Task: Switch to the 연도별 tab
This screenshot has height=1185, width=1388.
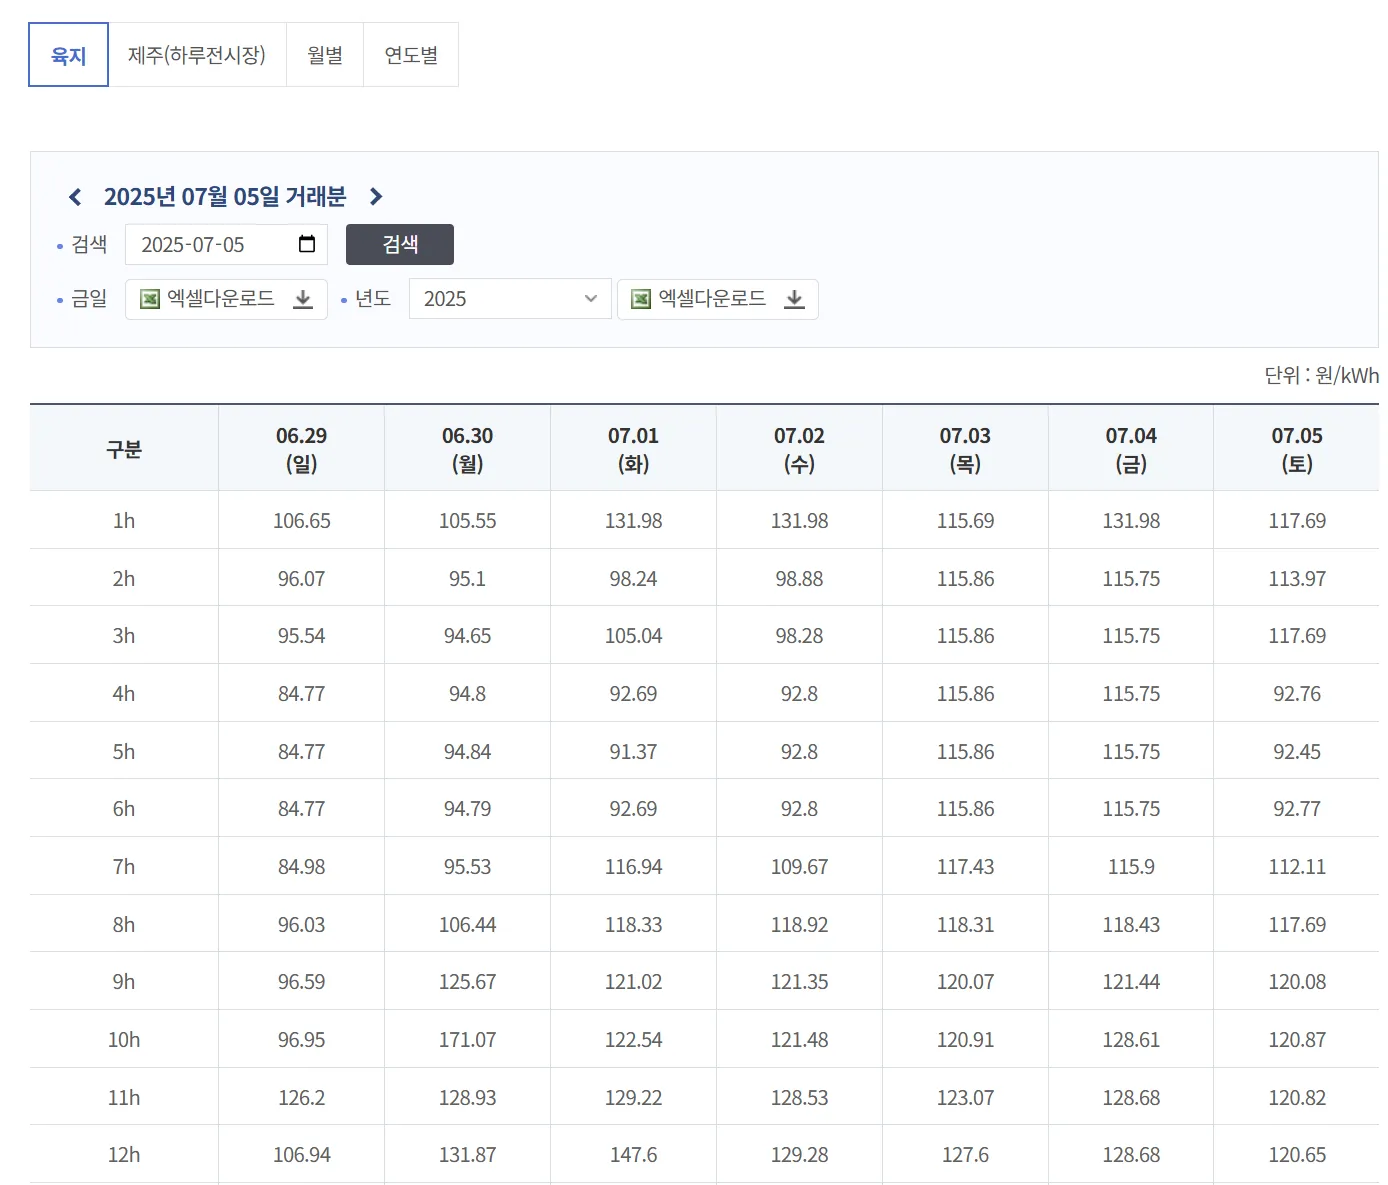Action: click(x=411, y=55)
